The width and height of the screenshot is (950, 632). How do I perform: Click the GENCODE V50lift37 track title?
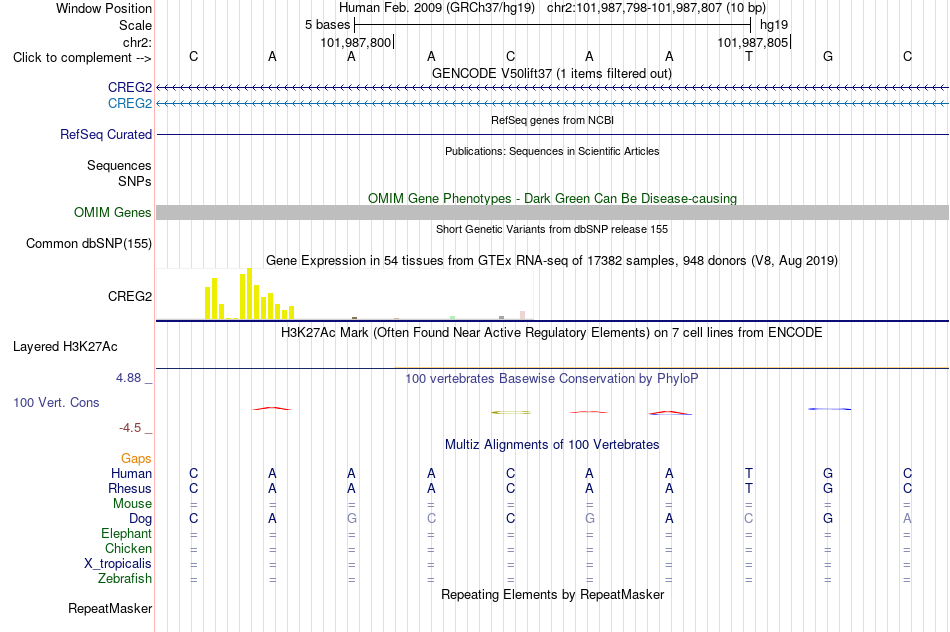click(552, 73)
